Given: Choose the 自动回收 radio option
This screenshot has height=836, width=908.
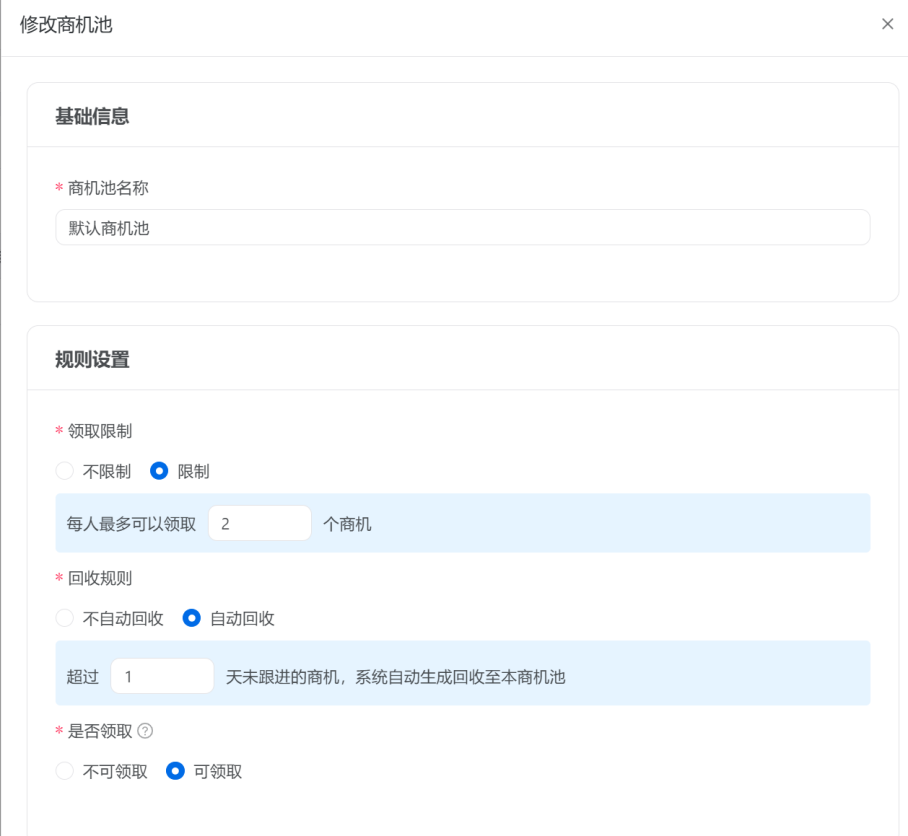Looking at the screenshot, I should click(192, 618).
